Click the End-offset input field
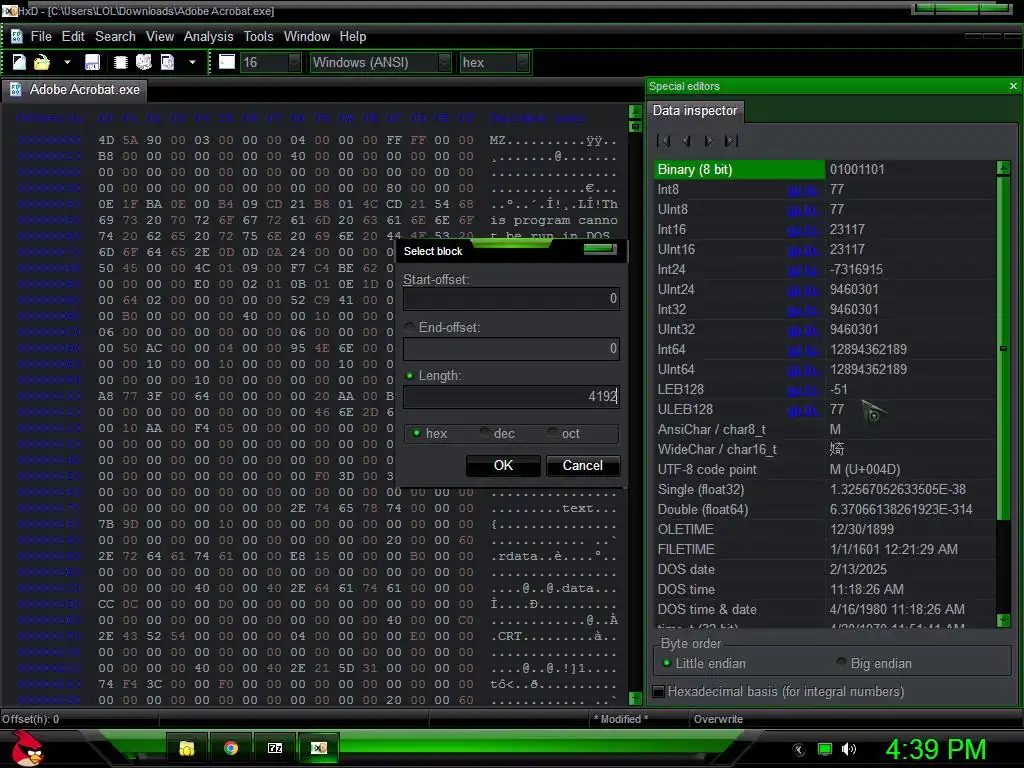Viewport: 1024px width, 768px height. [511, 349]
